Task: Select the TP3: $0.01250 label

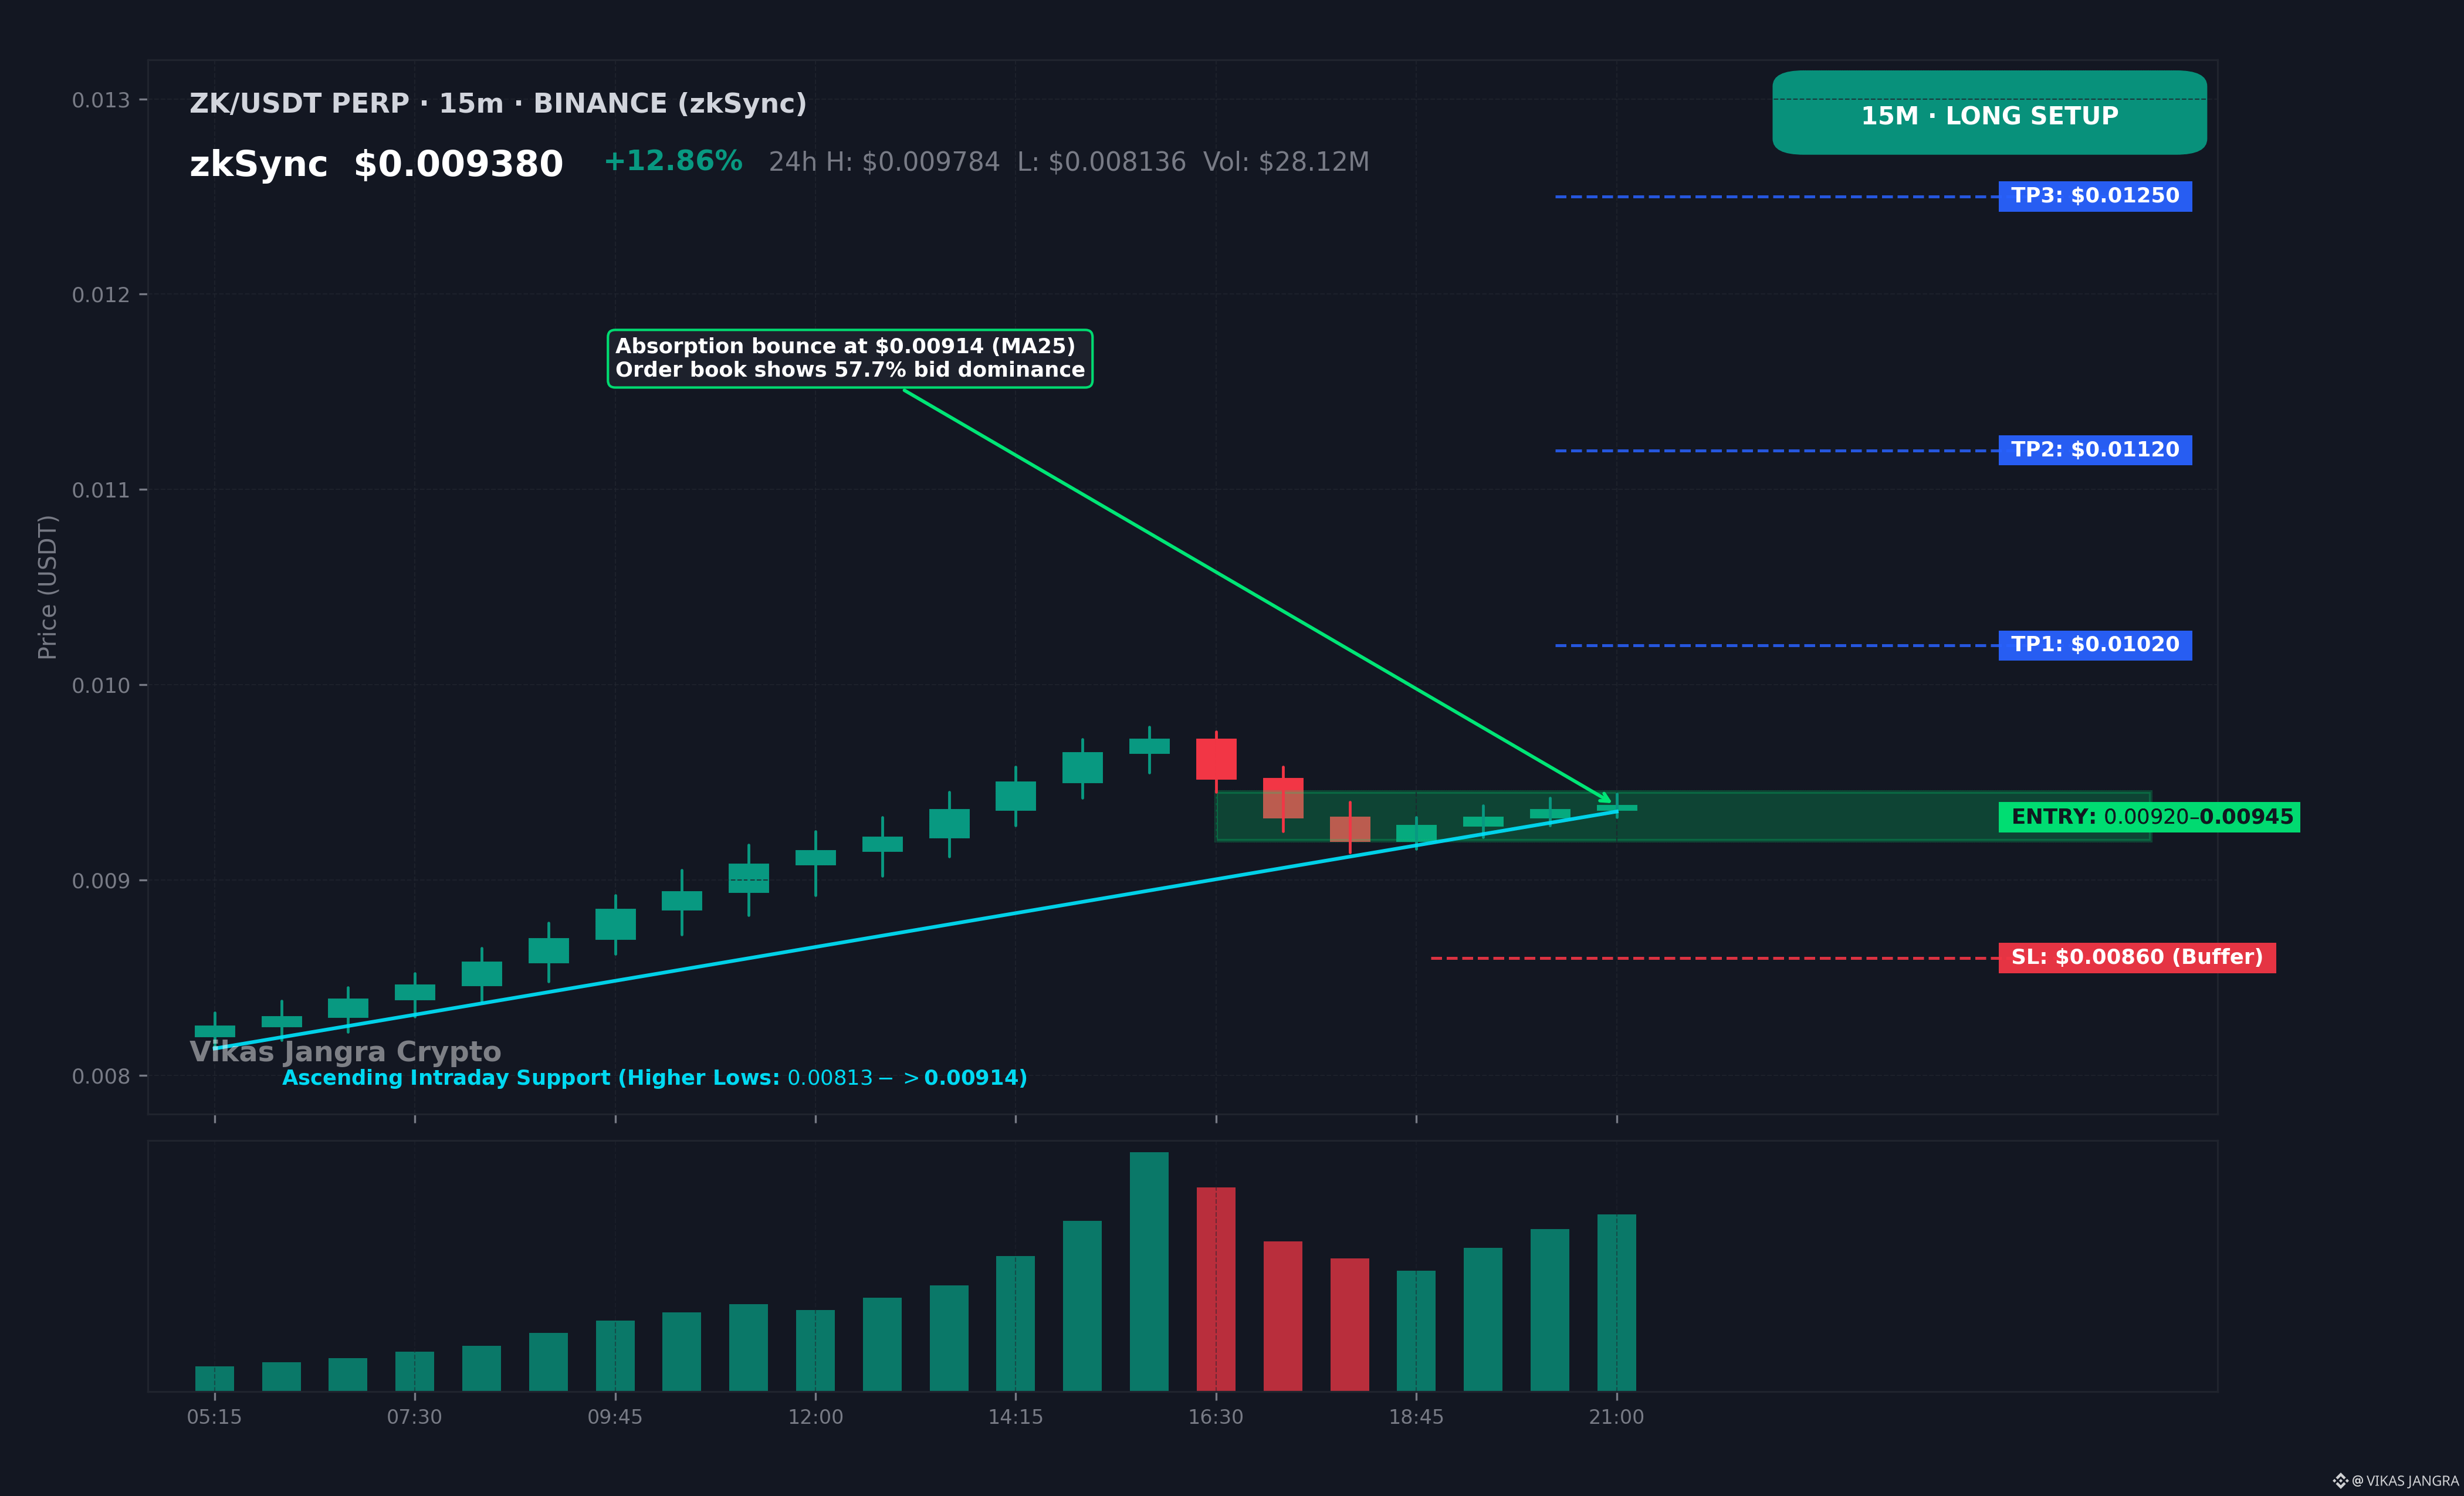Action: [2095, 196]
